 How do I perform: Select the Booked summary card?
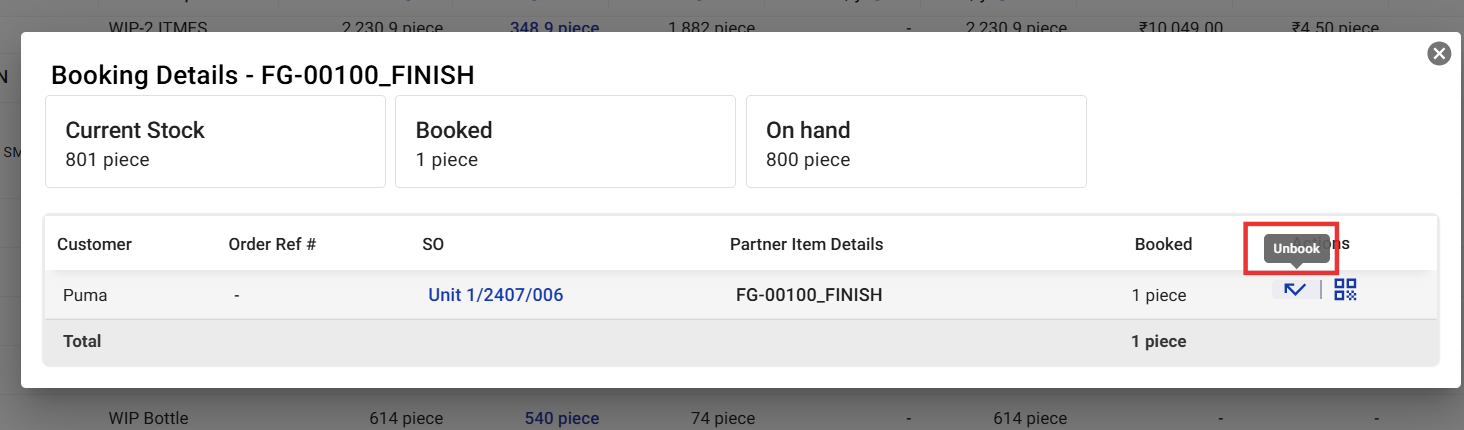[x=565, y=141]
